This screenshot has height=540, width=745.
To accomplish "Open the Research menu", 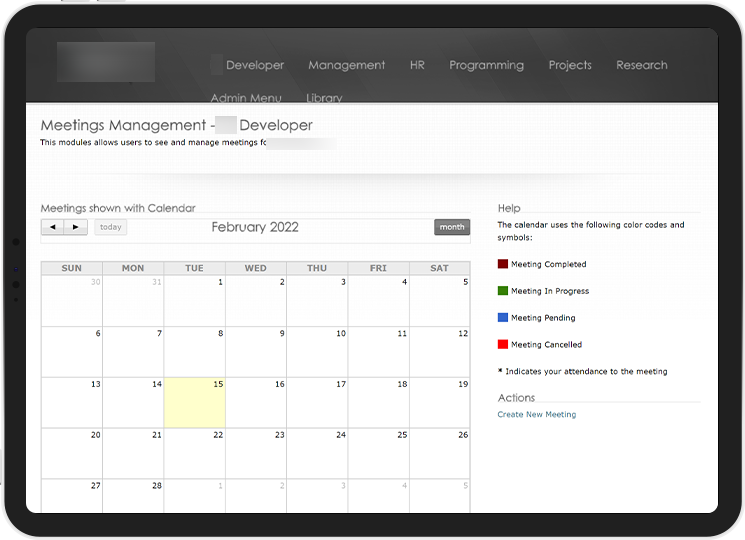I will tap(642, 65).
